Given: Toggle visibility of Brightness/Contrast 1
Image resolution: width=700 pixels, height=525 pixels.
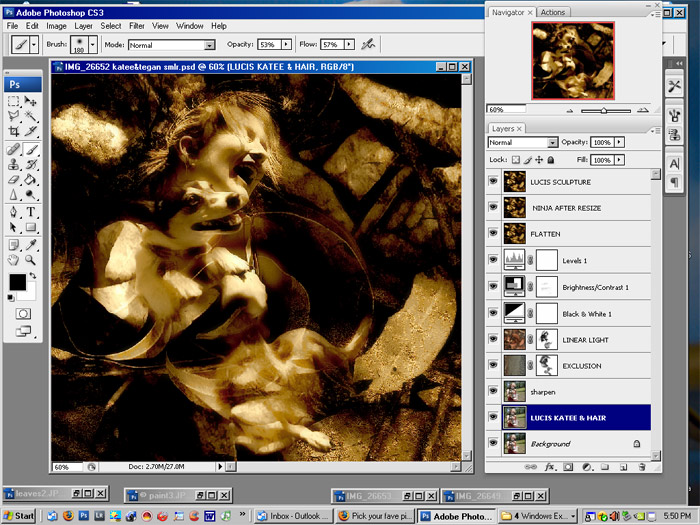Looking at the screenshot, I should click(493, 286).
